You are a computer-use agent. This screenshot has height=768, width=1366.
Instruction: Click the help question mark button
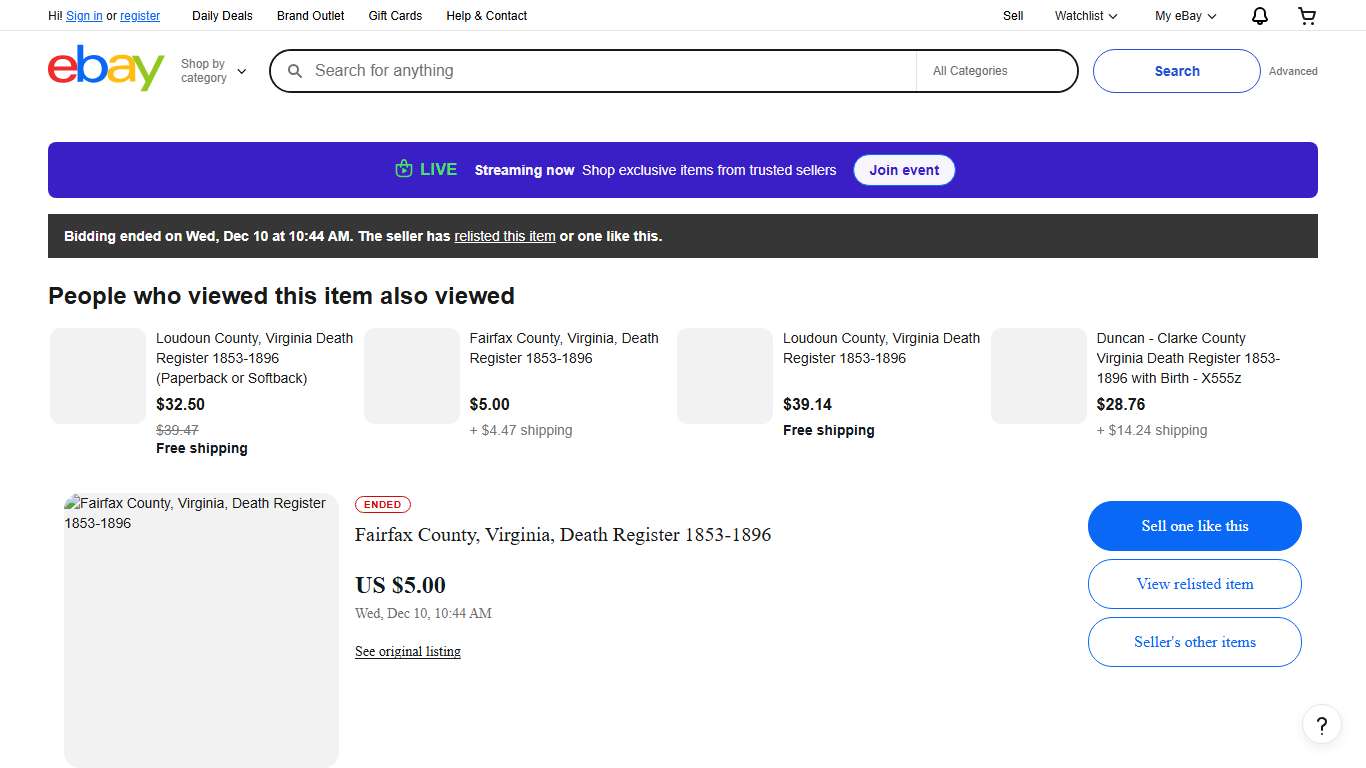(x=1321, y=725)
